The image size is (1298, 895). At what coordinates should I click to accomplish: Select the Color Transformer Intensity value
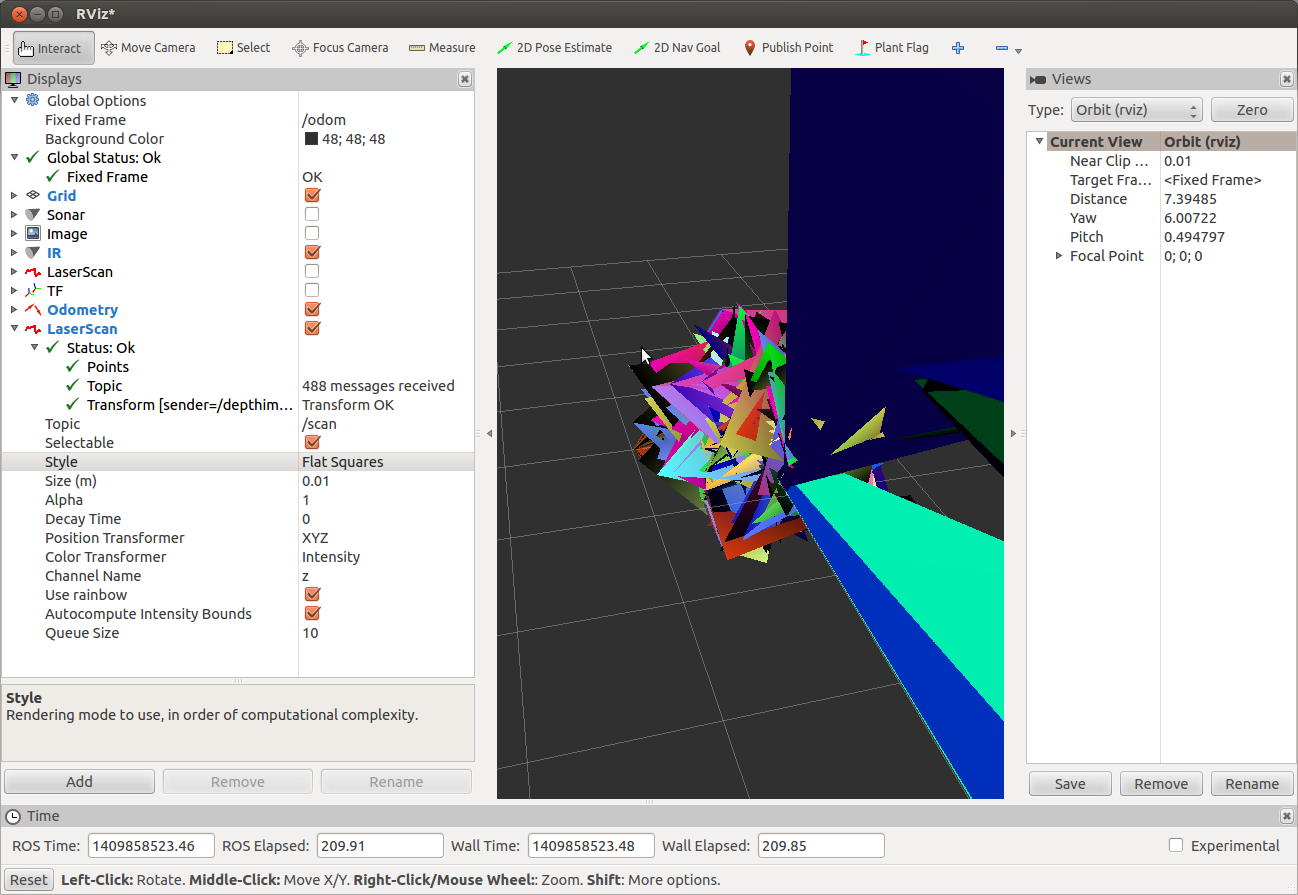331,557
